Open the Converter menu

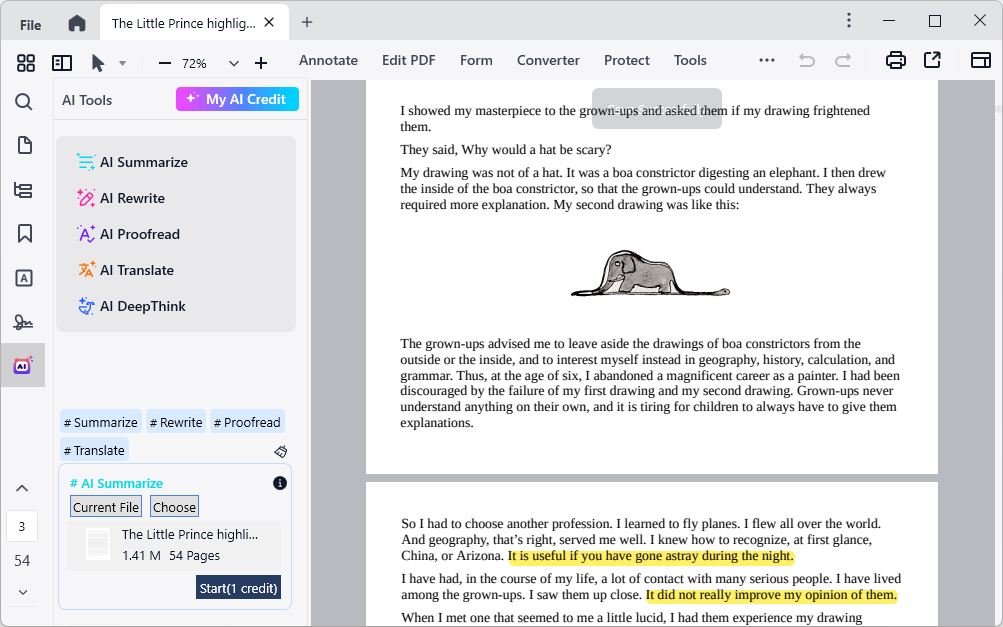pyautogui.click(x=548, y=61)
